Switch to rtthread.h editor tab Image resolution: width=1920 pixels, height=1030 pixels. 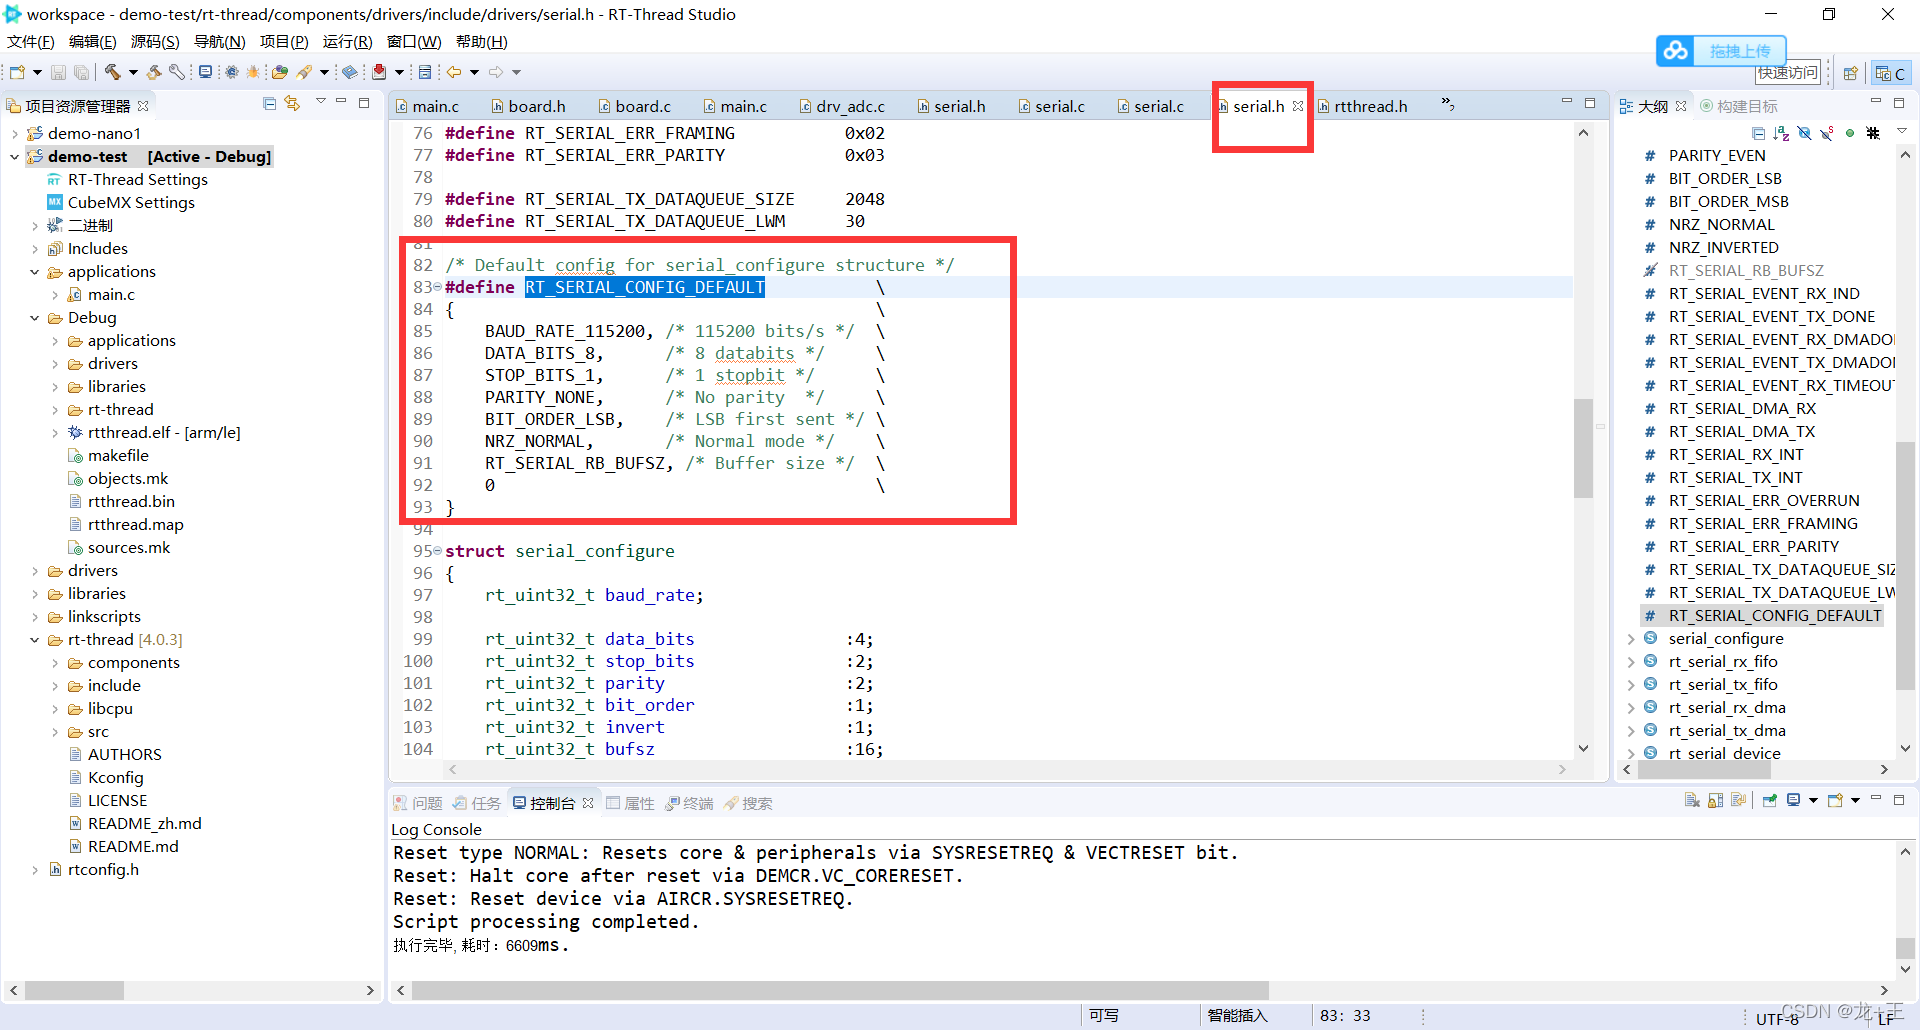(1362, 106)
